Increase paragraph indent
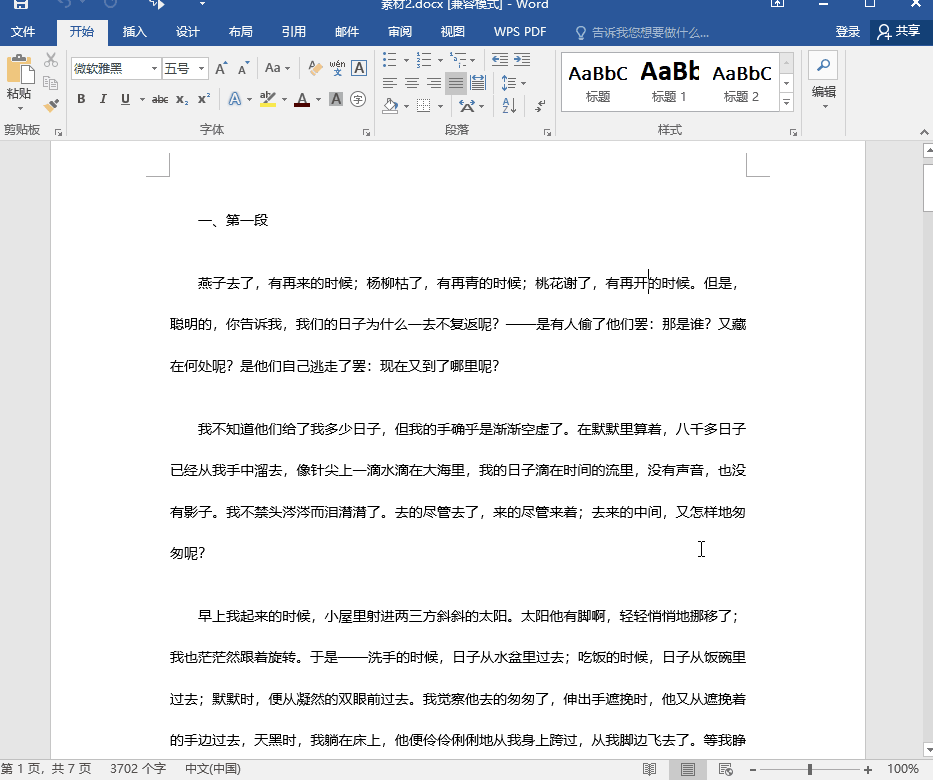This screenshot has height=780, width=933. point(522,59)
